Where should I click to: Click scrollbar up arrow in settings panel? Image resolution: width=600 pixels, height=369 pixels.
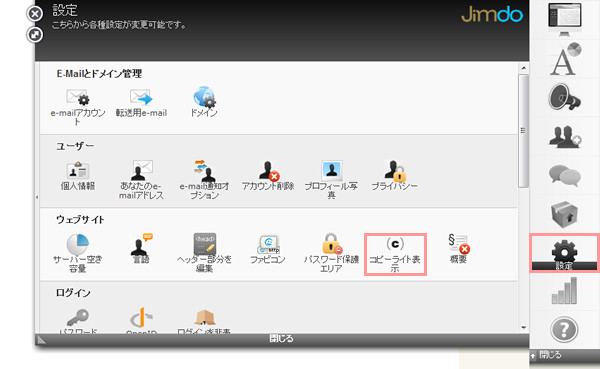(x=523, y=68)
